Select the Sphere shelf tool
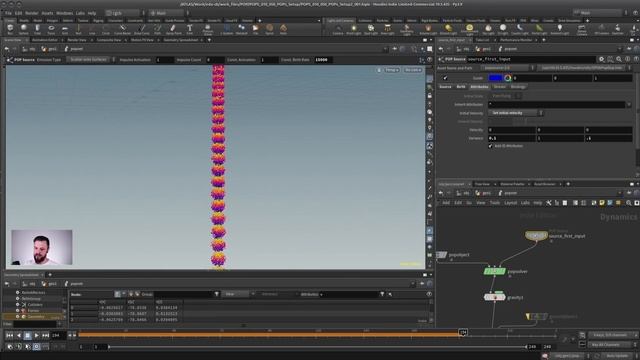The image size is (640, 360). point(24,29)
